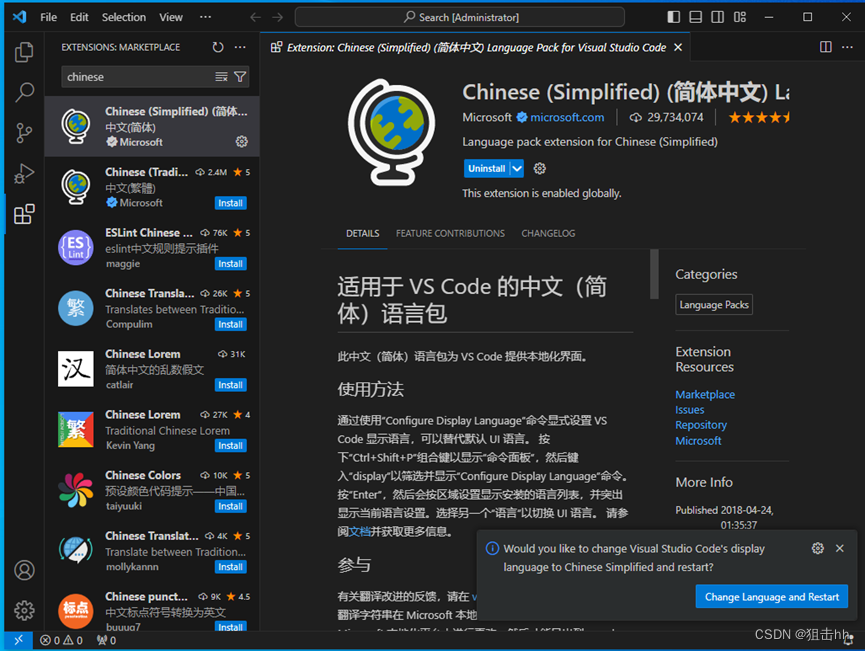Open the filter extensions funnel icon

[x=240, y=77]
